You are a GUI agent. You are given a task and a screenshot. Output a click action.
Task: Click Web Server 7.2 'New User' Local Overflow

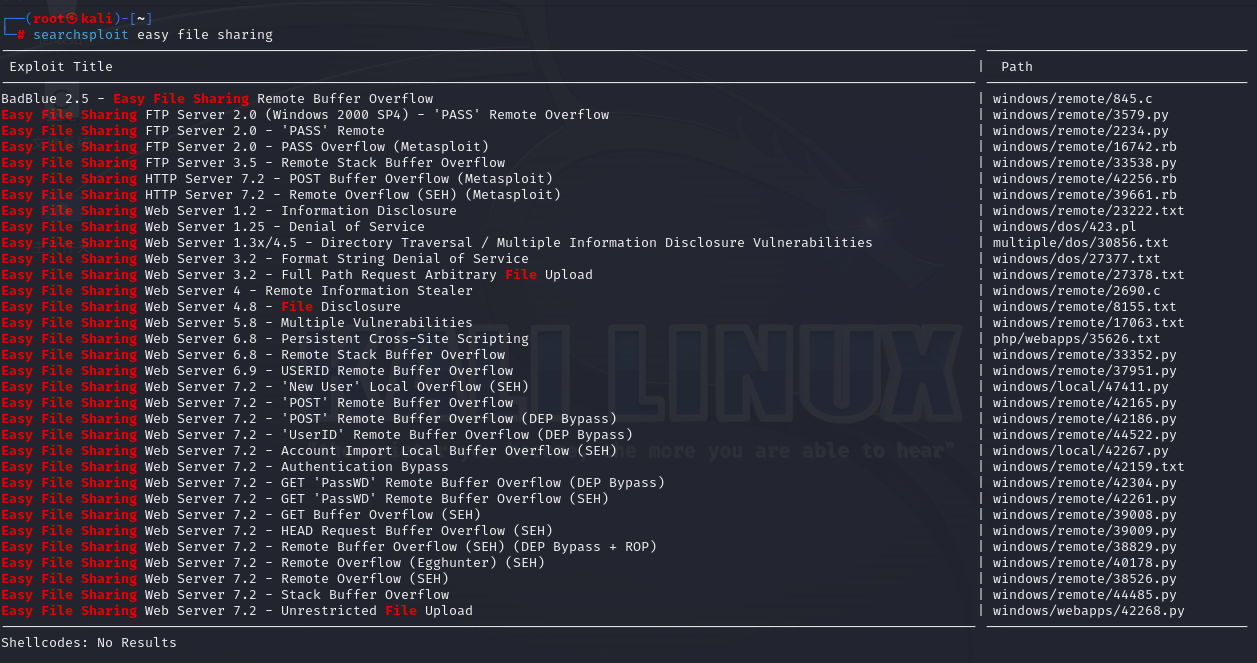pos(265,387)
